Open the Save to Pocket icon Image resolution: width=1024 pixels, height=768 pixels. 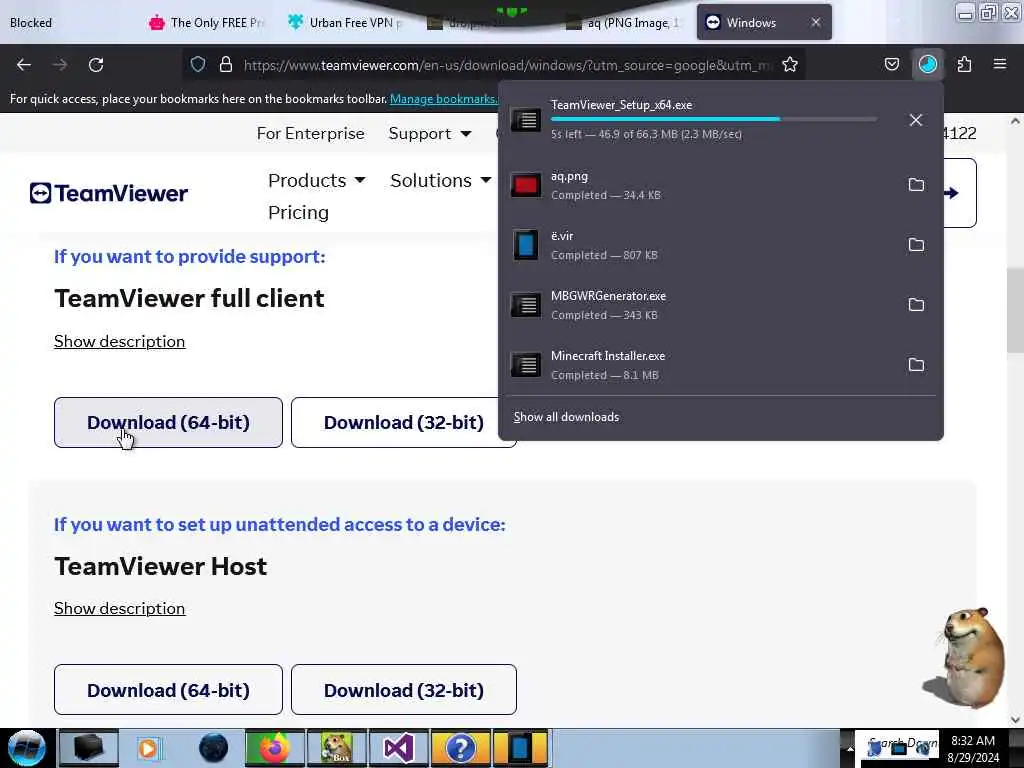(x=891, y=64)
